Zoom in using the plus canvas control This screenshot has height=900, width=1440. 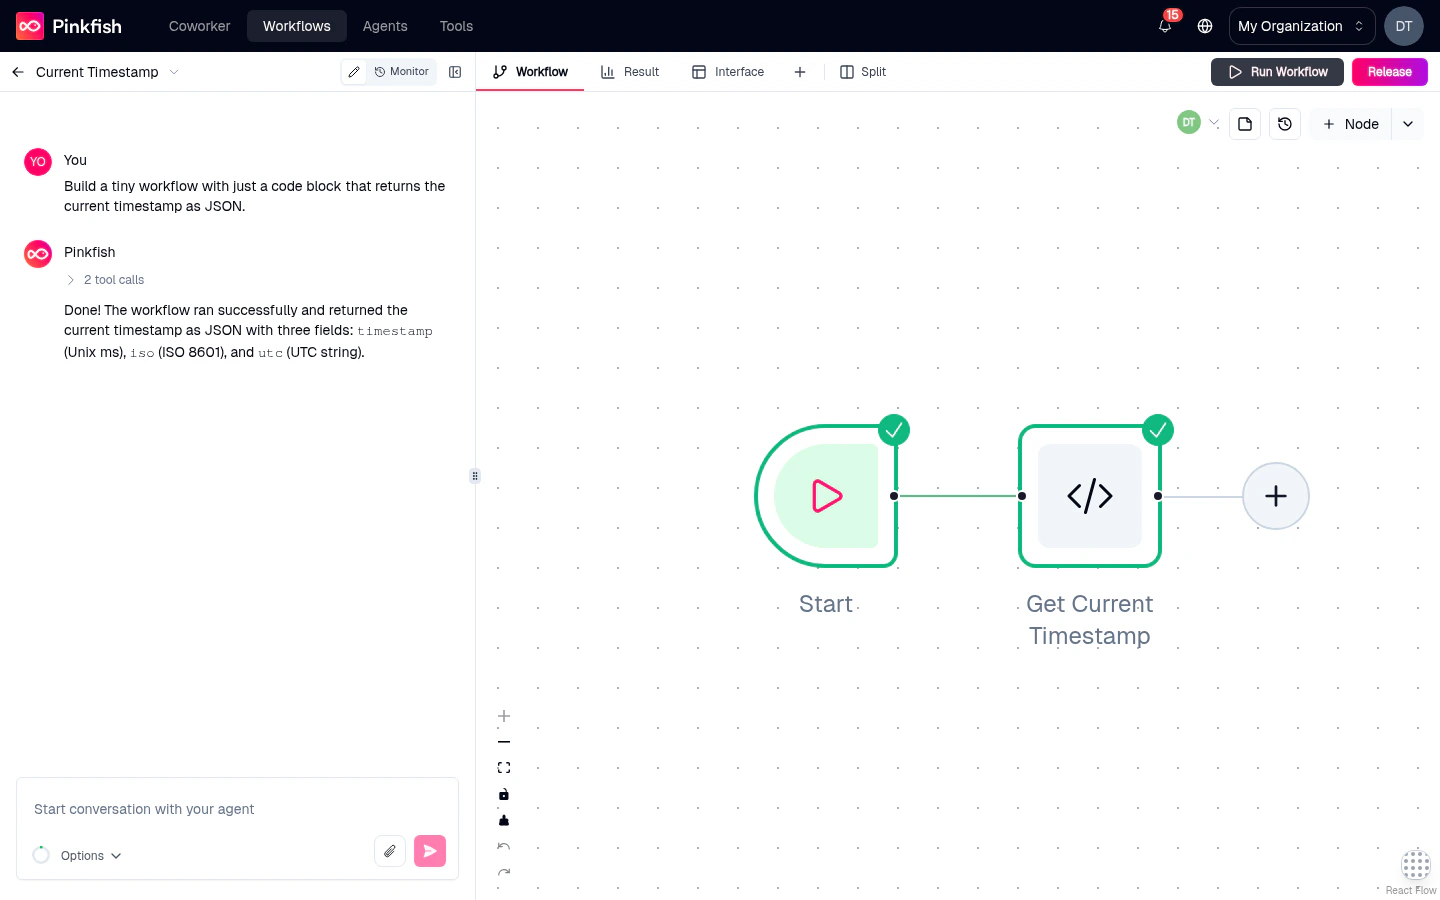tap(504, 716)
